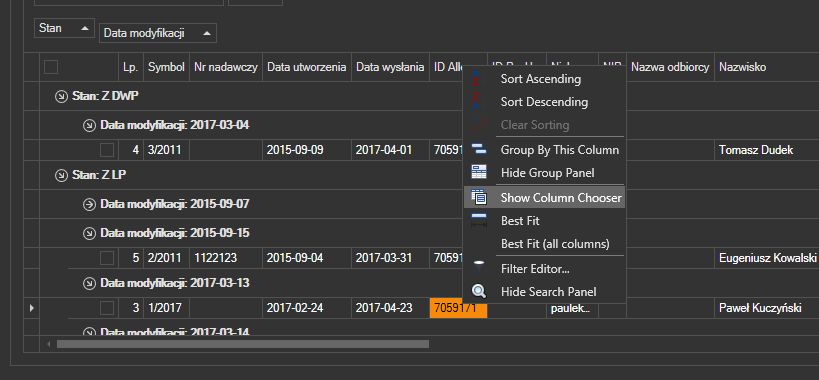Click the Paweł Kuczyński cell
The image size is (819, 380).
coord(766,308)
